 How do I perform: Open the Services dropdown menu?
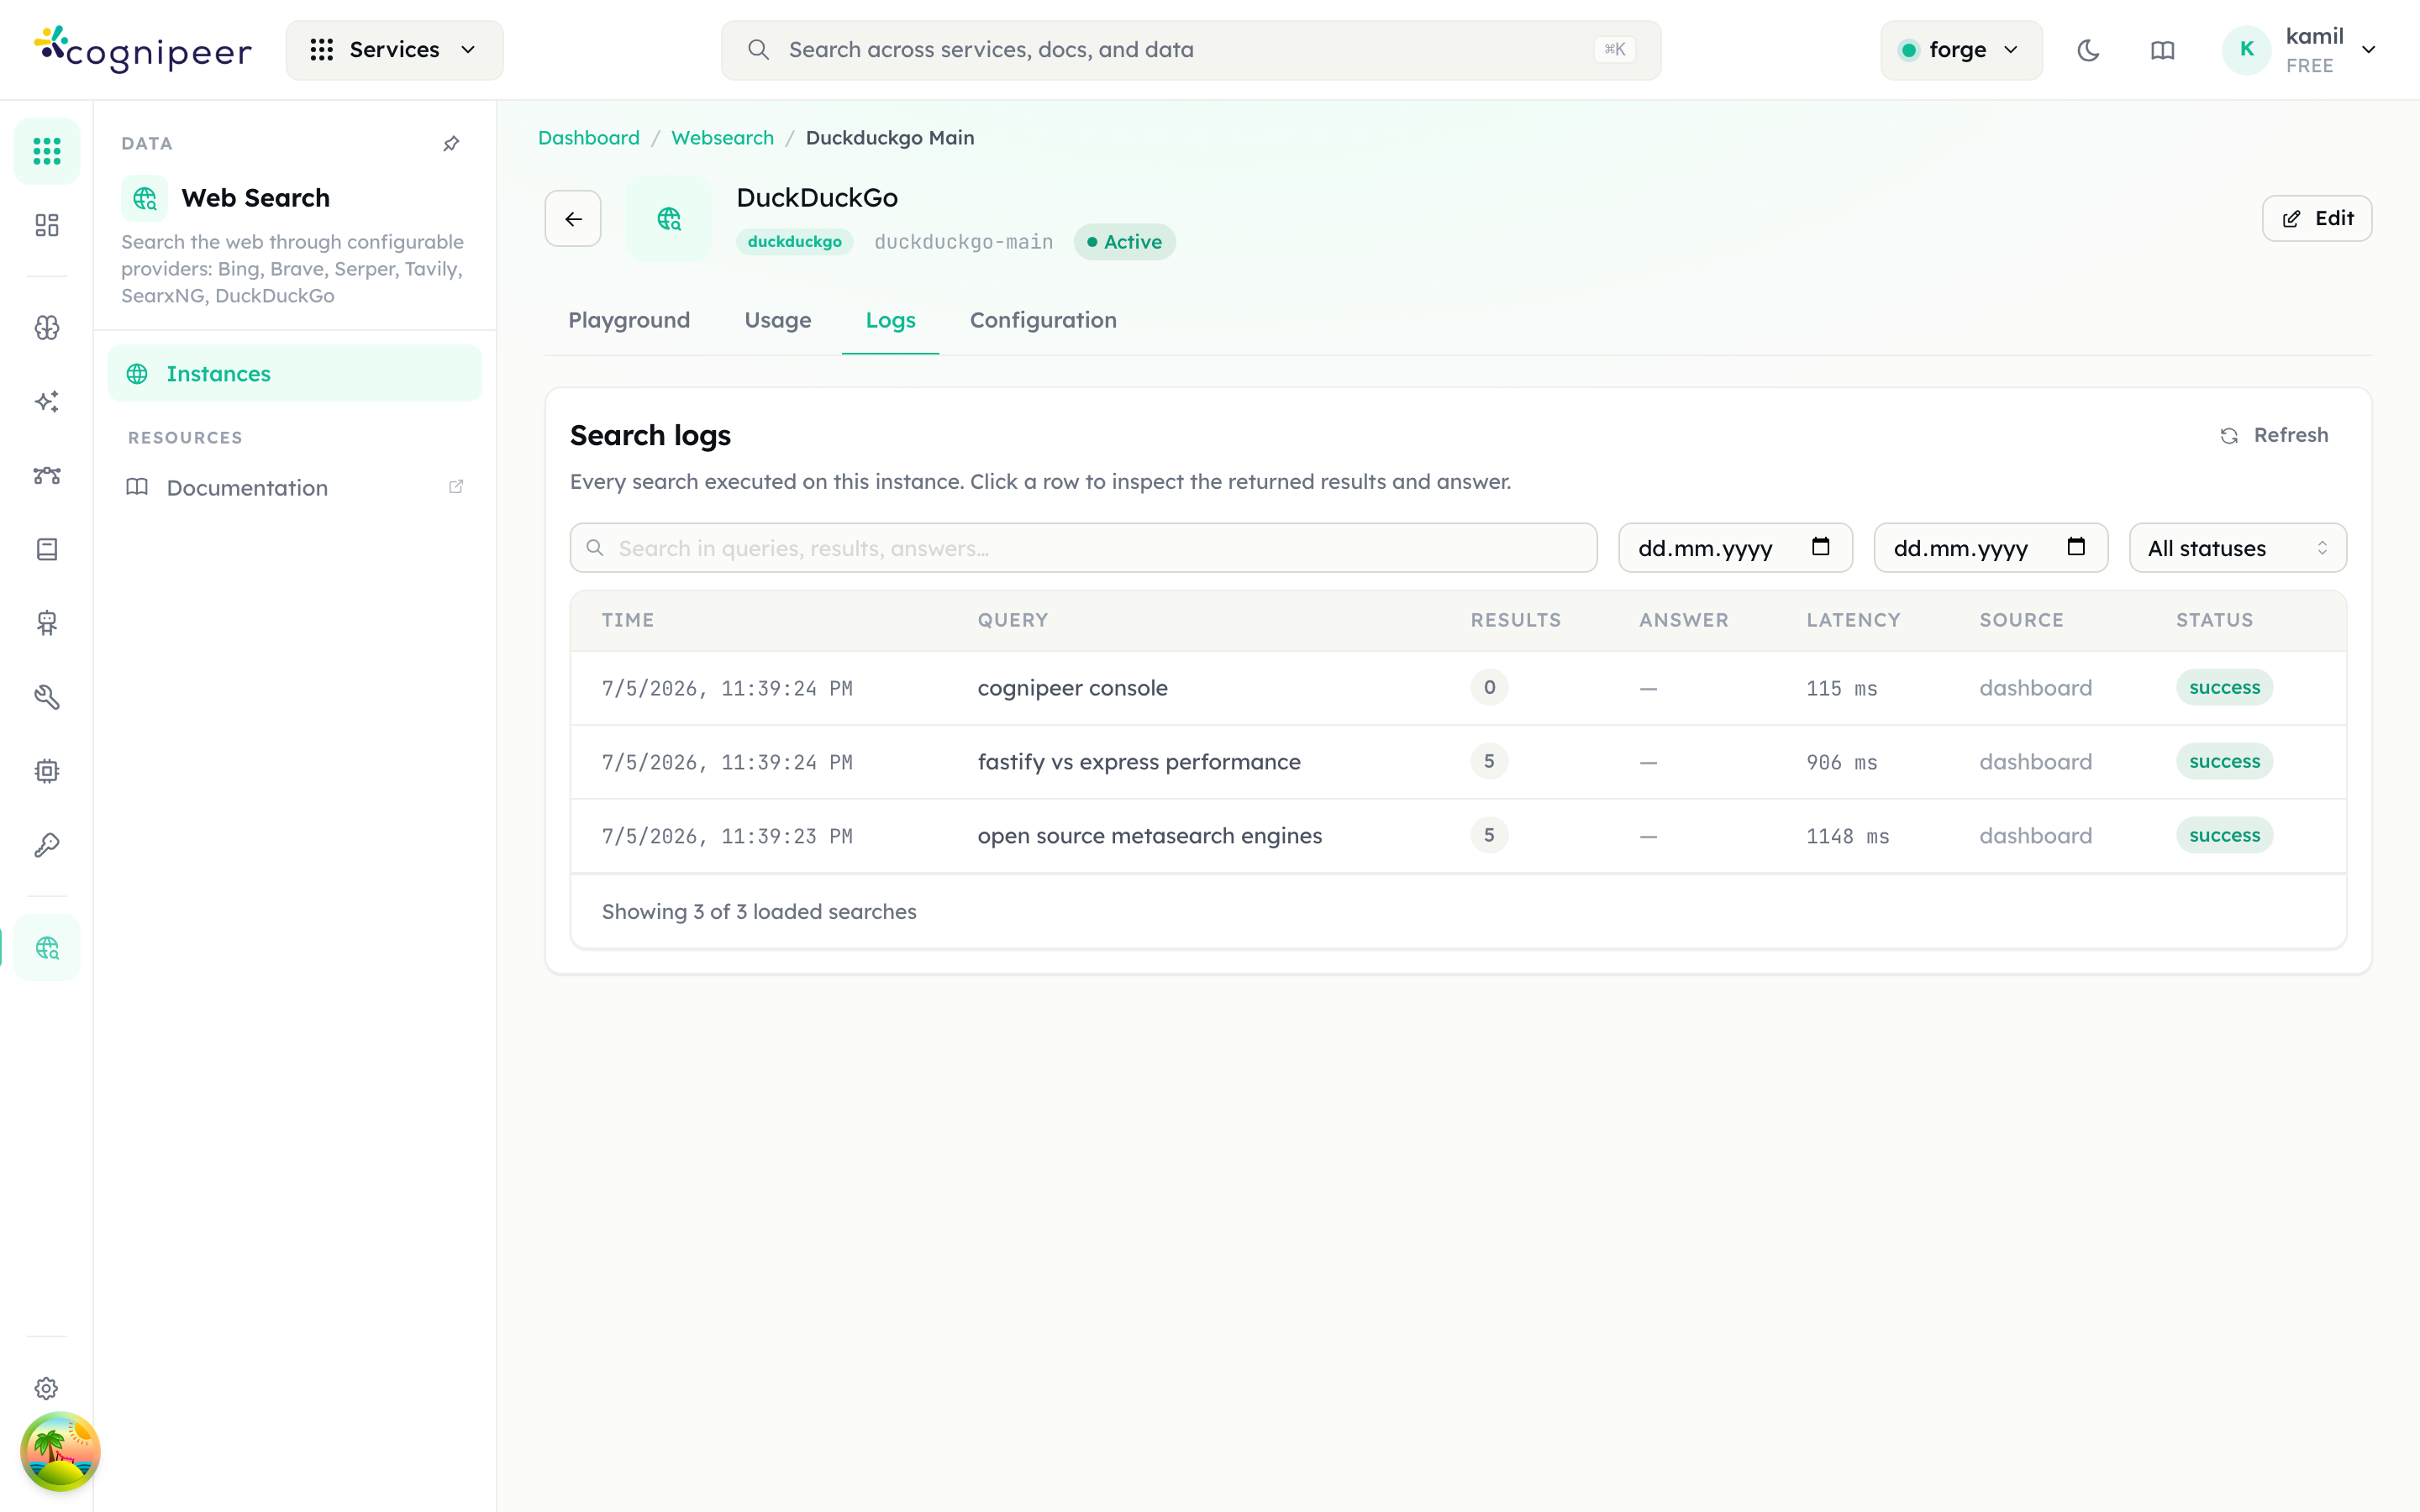pyautogui.click(x=394, y=50)
